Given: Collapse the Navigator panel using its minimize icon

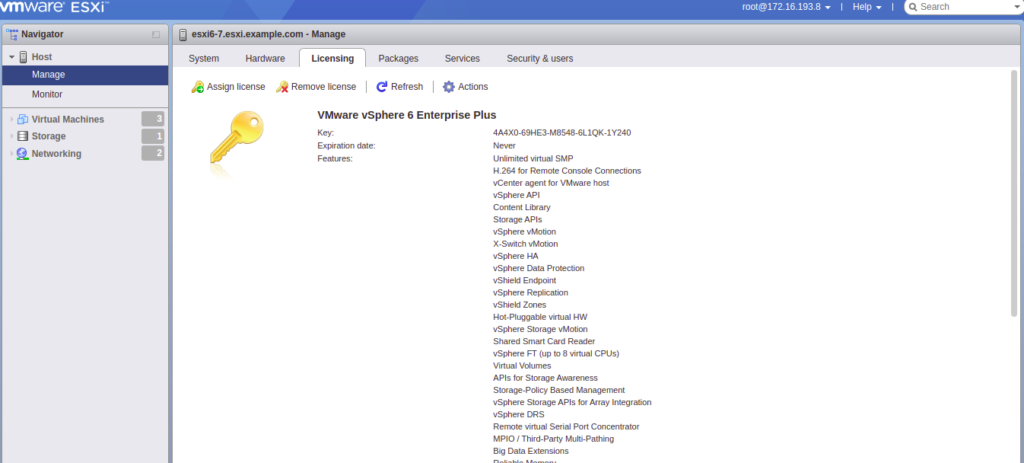Looking at the screenshot, I should (x=155, y=35).
